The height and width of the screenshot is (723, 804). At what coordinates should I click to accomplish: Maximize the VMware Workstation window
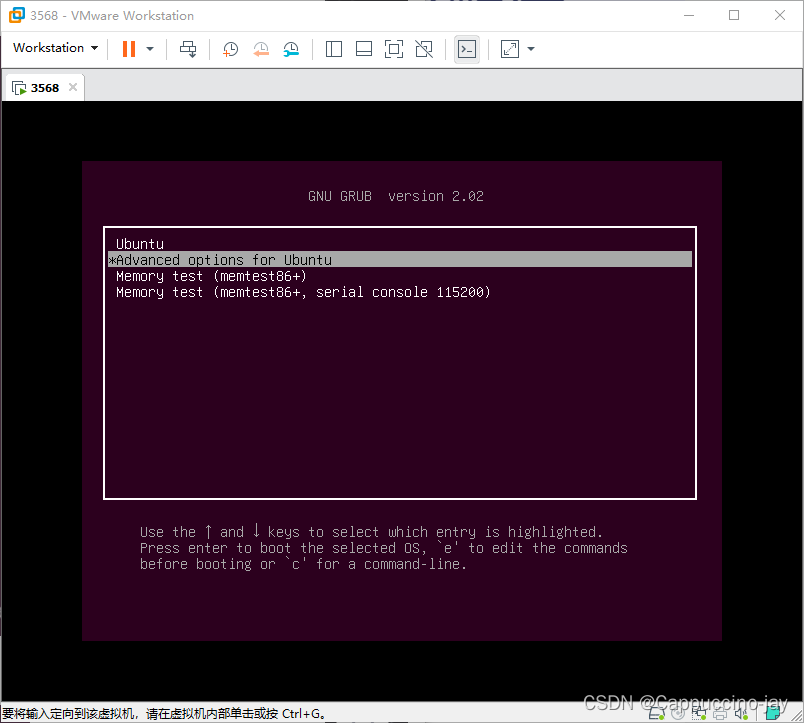pos(734,15)
